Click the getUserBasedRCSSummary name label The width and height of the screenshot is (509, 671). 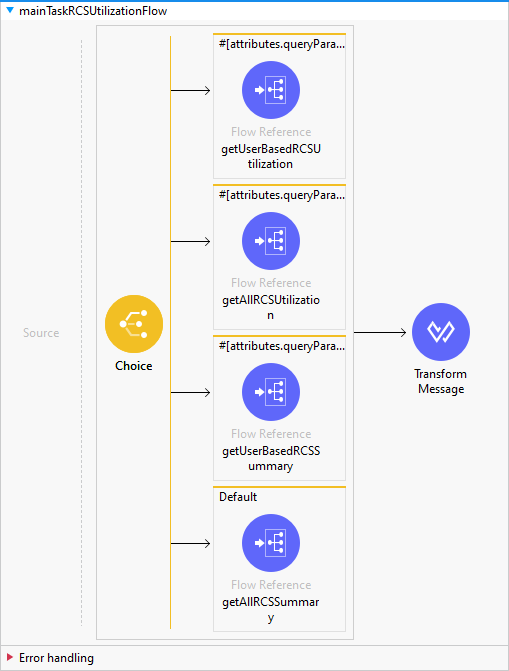(271, 458)
